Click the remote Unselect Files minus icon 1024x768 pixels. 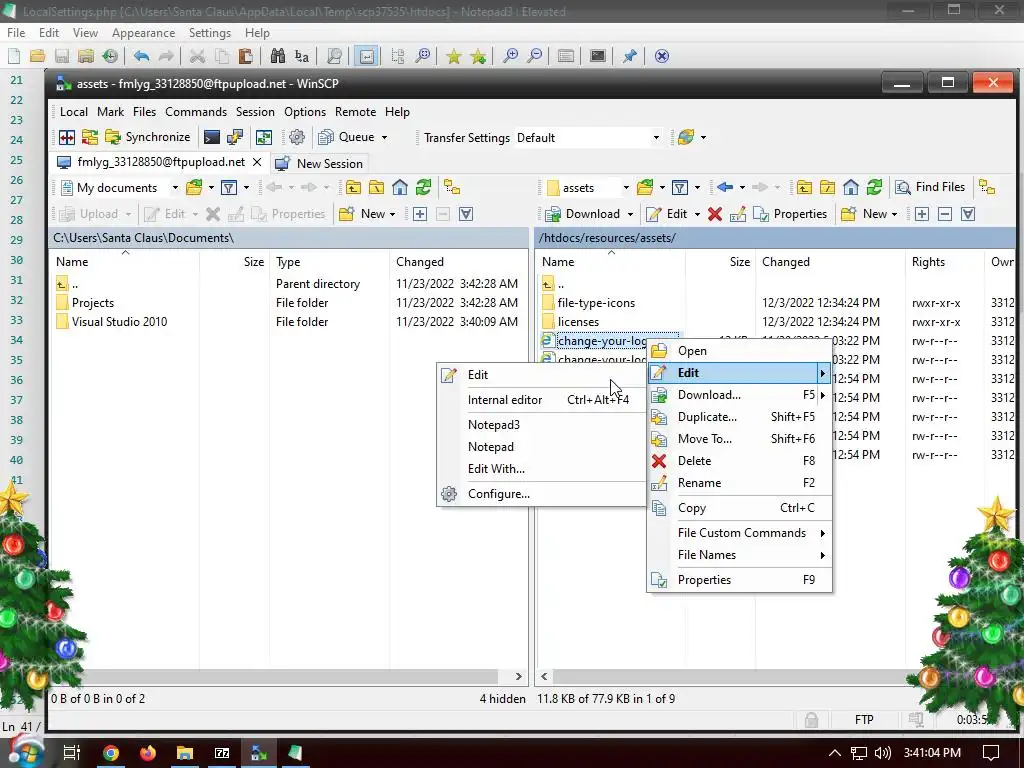(x=945, y=214)
